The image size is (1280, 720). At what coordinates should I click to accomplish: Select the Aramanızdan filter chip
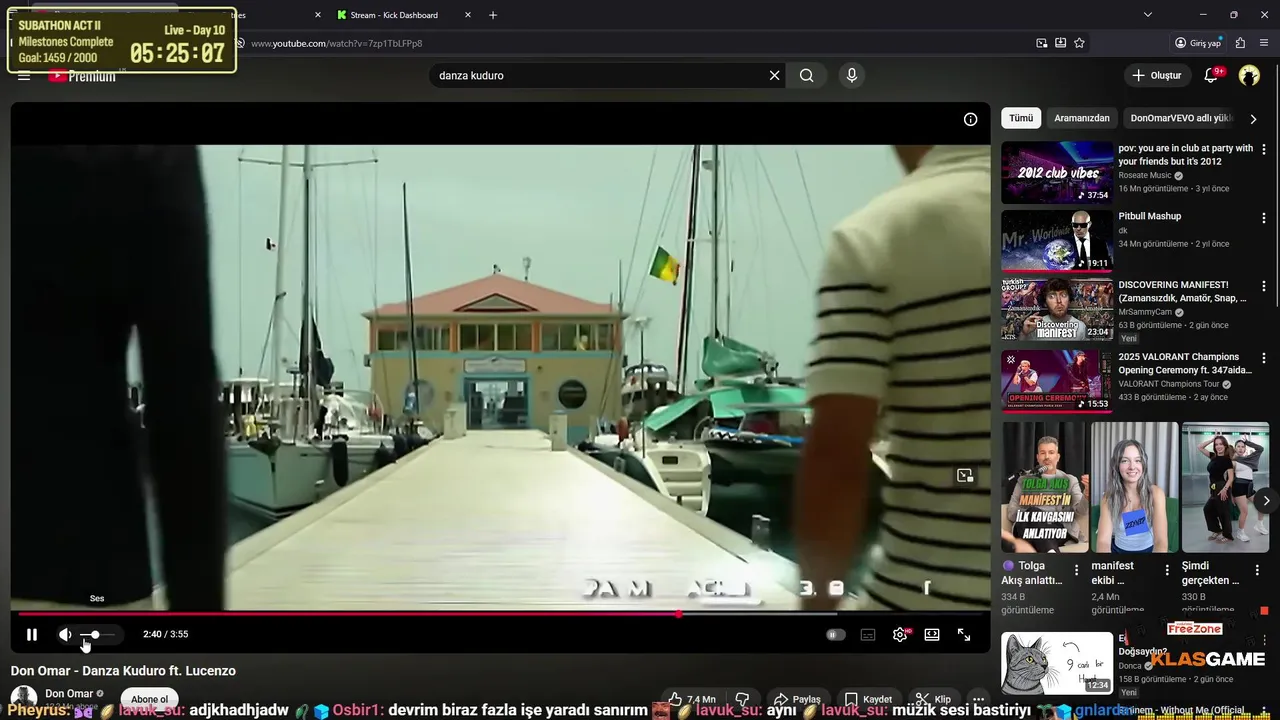click(1082, 118)
